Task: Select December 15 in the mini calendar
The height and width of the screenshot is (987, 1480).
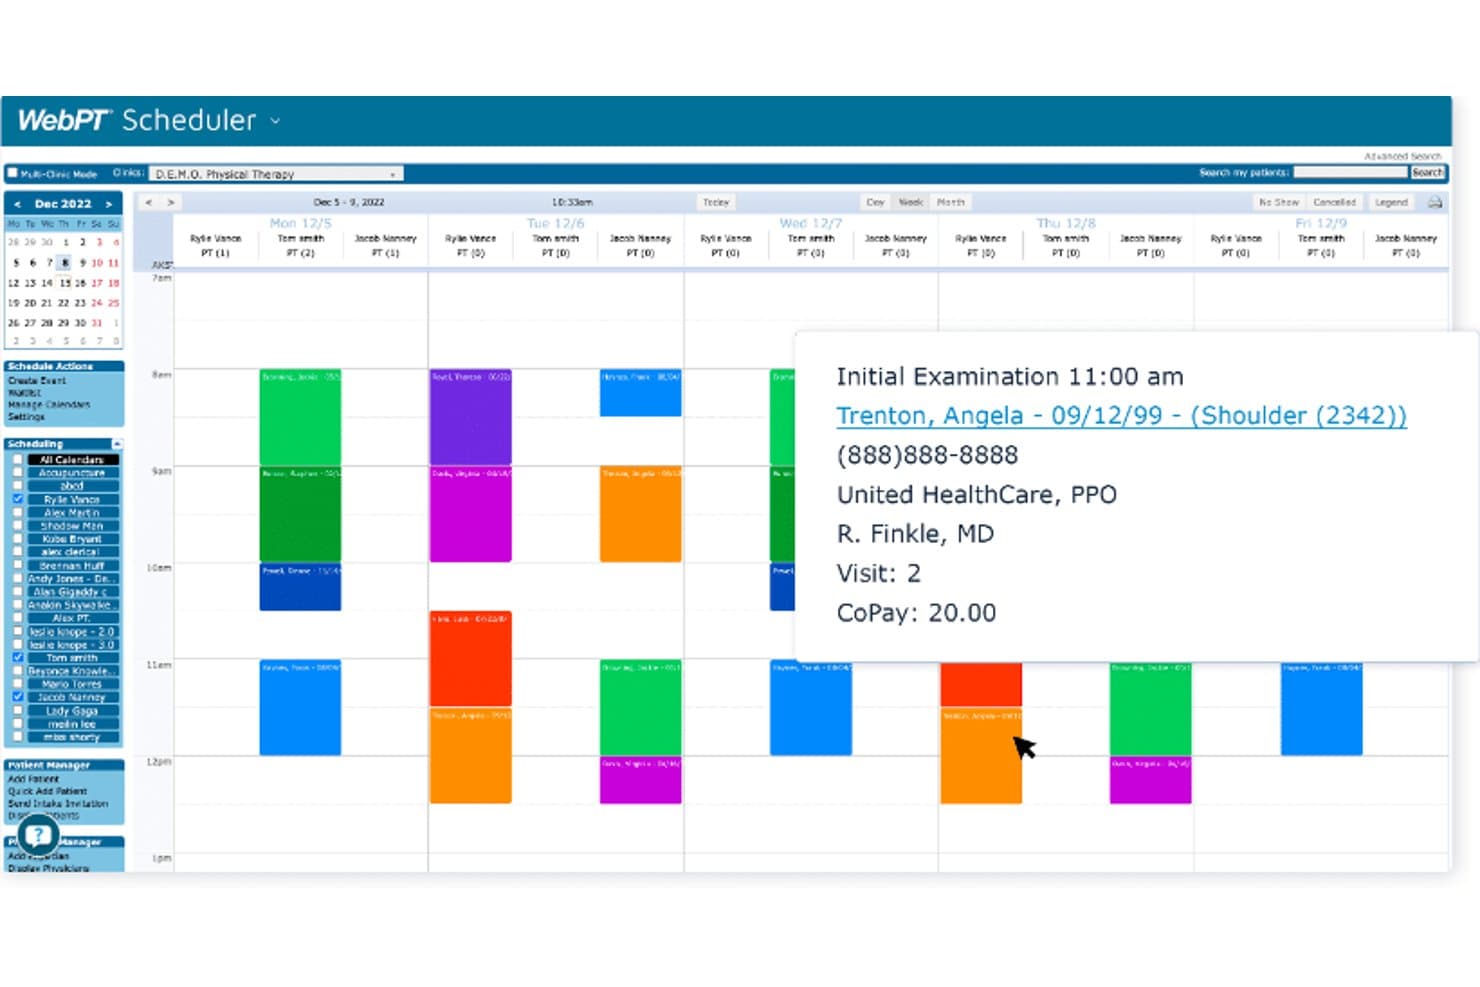Action: click(x=65, y=283)
